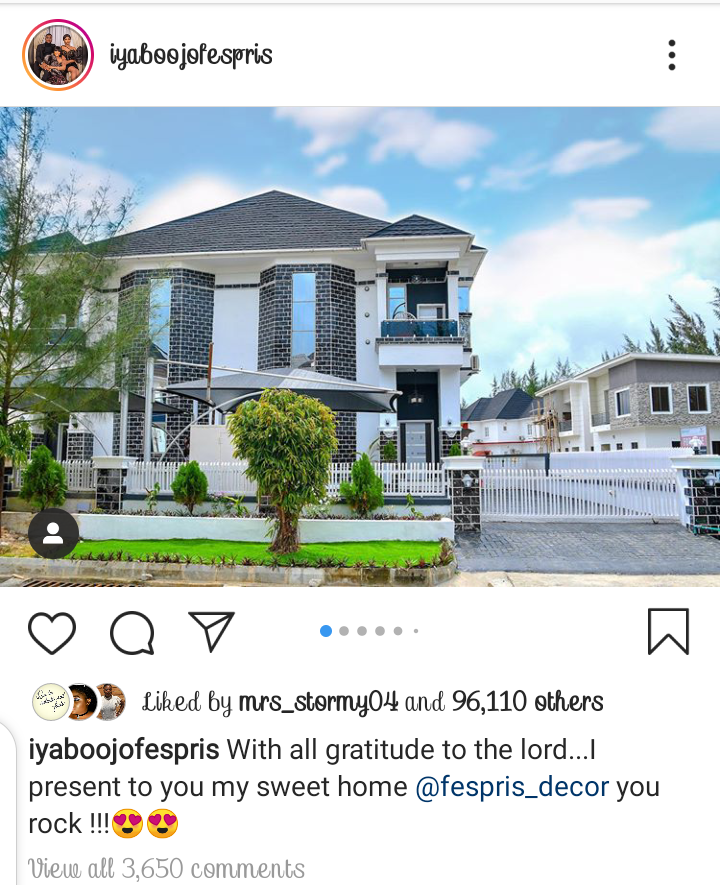
Task: View the 96,110 others likes list
Action: click(528, 702)
